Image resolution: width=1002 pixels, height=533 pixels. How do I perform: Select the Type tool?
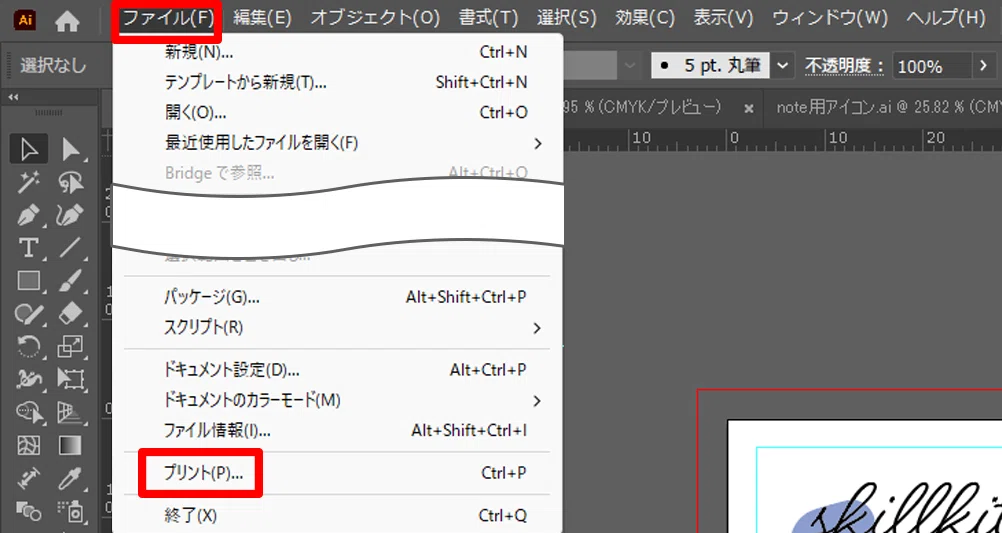pyautogui.click(x=28, y=248)
